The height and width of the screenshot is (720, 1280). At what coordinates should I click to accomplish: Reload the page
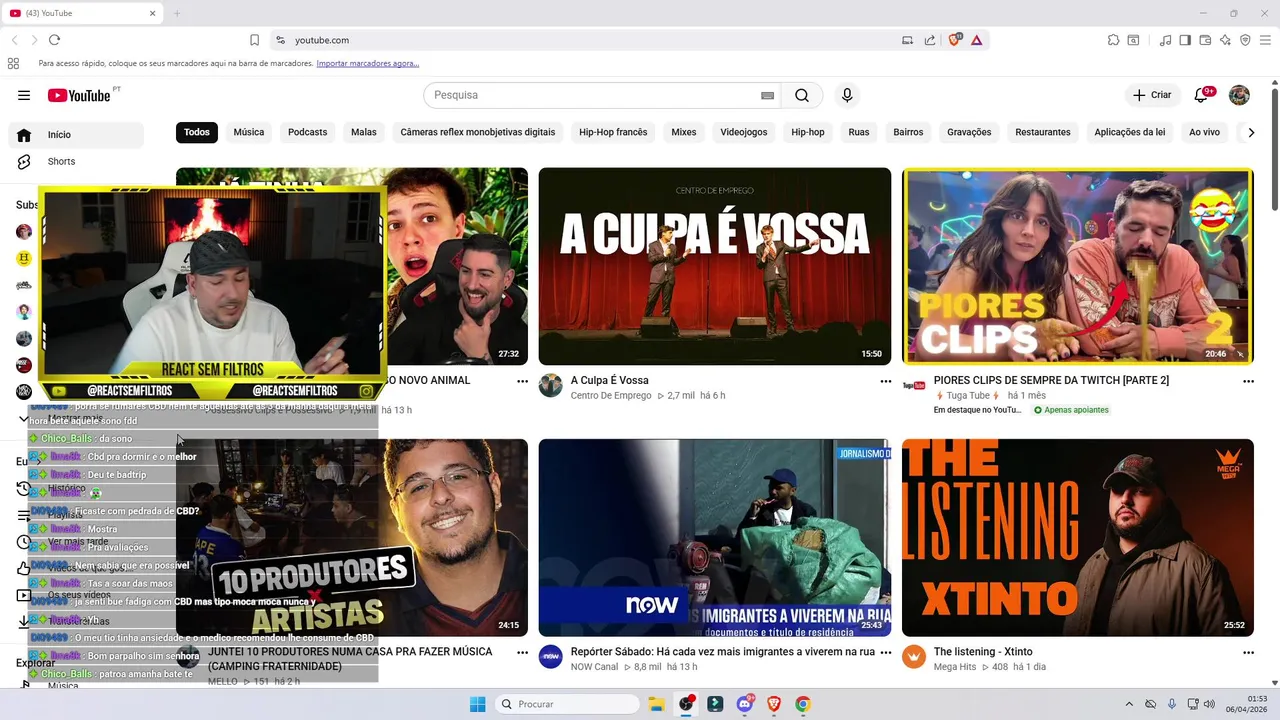click(x=54, y=40)
